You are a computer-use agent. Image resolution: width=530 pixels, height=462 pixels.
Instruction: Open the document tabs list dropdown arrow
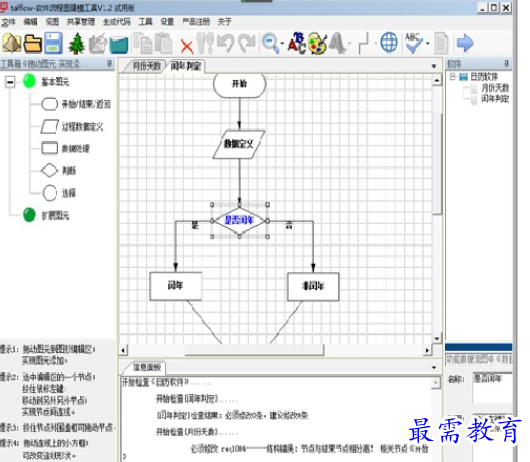point(434,66)
